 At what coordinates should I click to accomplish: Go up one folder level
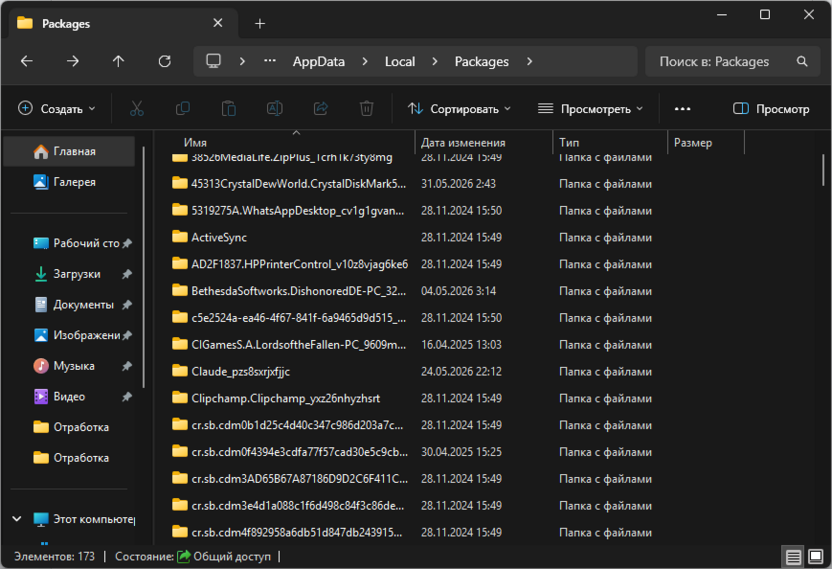coord(118,62)
